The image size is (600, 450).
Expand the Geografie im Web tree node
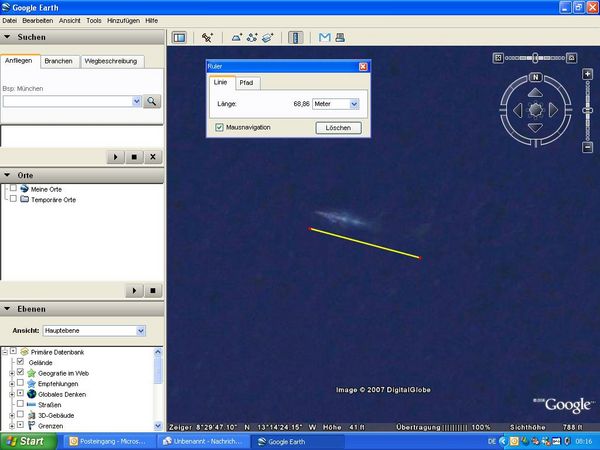coord(12,373)
